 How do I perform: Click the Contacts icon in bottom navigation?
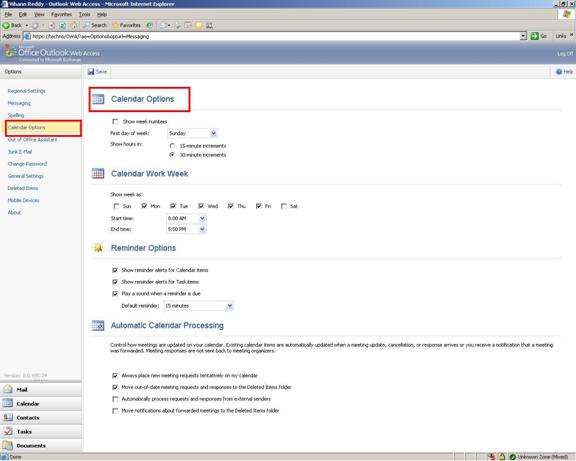coord(8,417)
